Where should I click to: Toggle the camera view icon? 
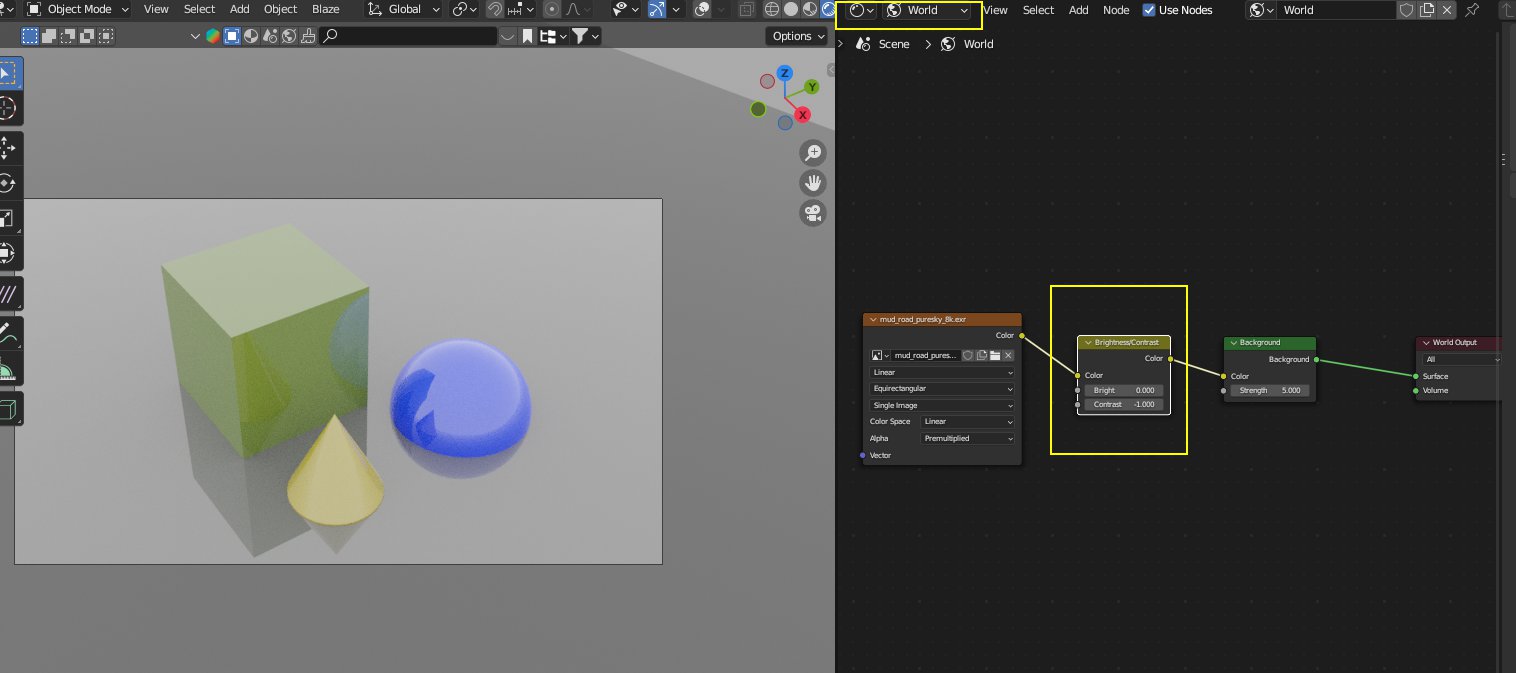813,213
